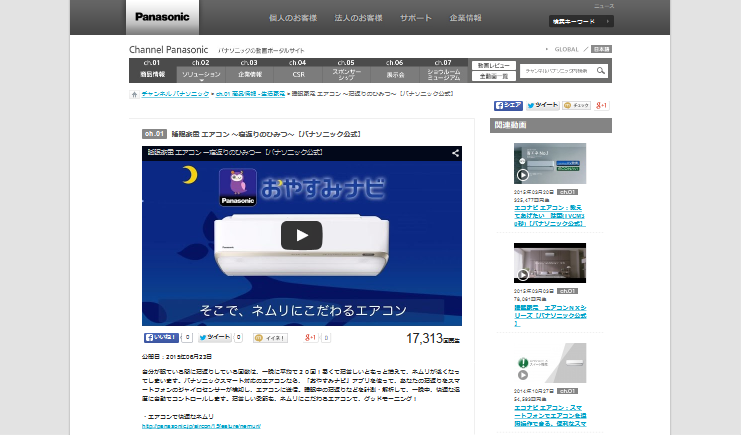
Task: Open 睡眠家電 エアコンＮＸシリーズ link
Action: (x=550, y=315)
